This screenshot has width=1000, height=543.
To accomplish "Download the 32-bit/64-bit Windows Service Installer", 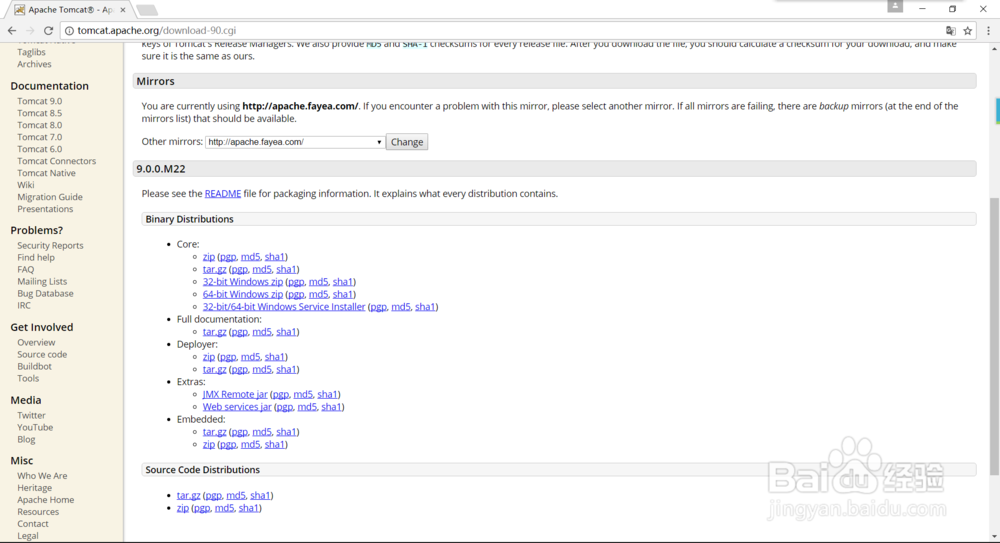I will [x=284, y=306].
